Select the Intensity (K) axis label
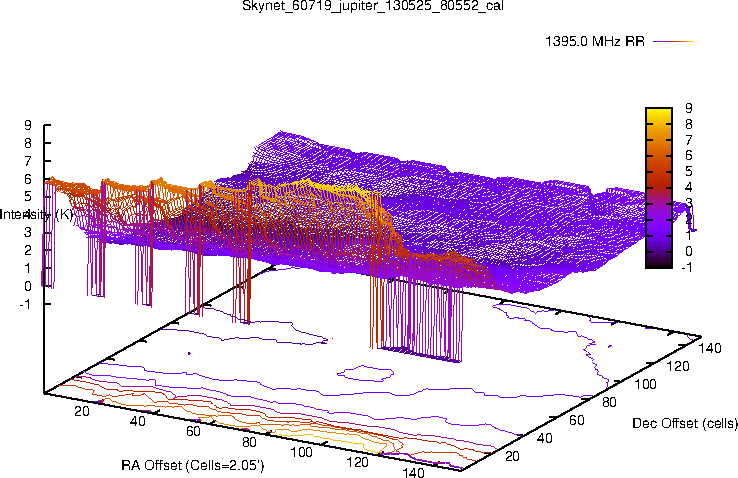Screen dimensions: 738x478 tap(36, 215)
